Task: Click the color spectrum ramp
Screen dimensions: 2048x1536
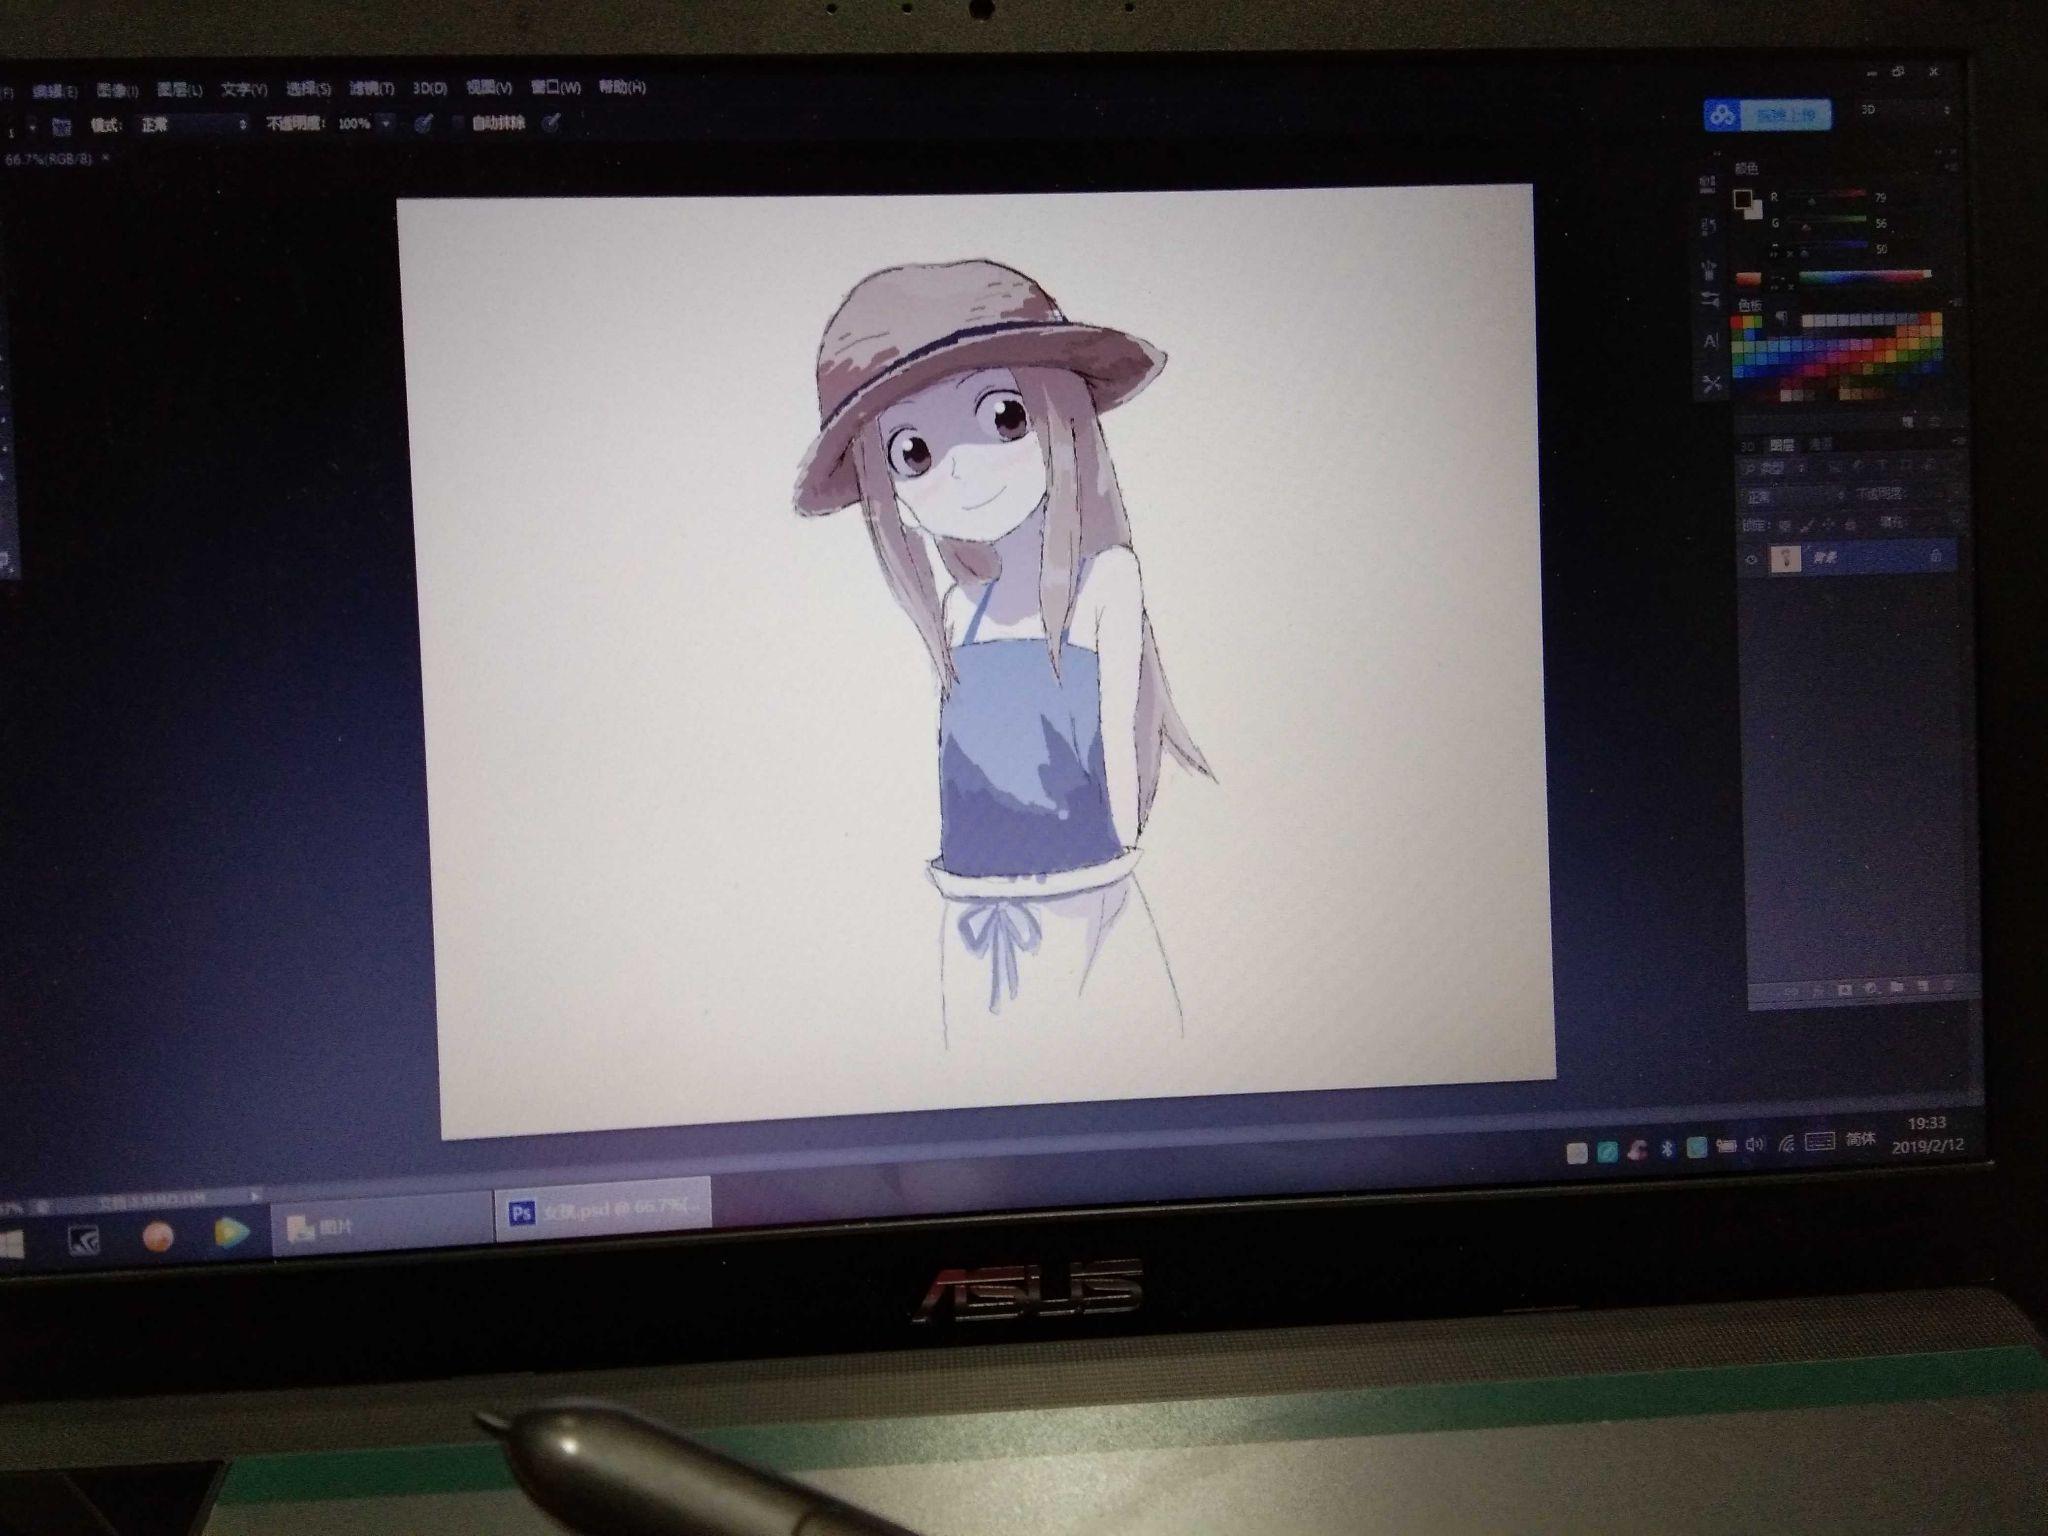Action: (1865, 276)
